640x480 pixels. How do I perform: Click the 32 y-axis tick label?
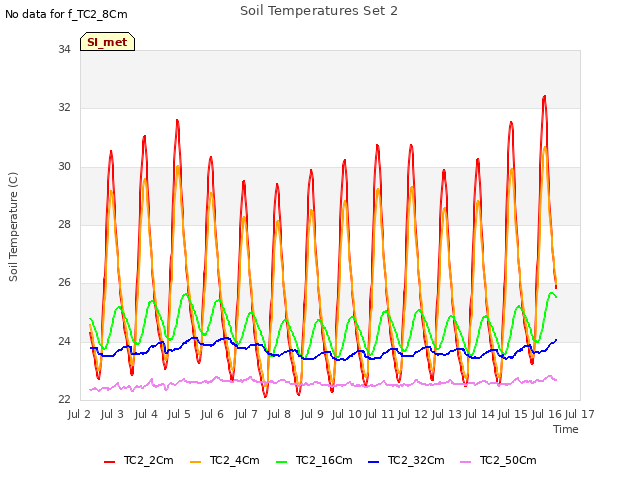tap(64, 107)
